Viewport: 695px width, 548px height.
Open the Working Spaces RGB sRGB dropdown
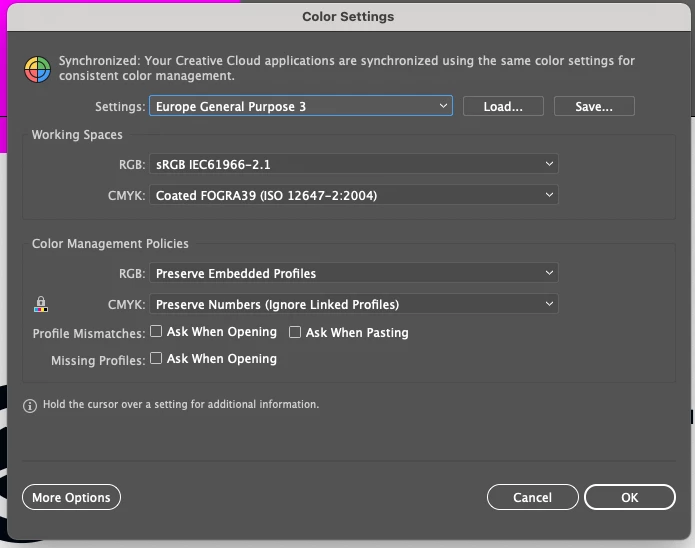click(x=354, y=164)
